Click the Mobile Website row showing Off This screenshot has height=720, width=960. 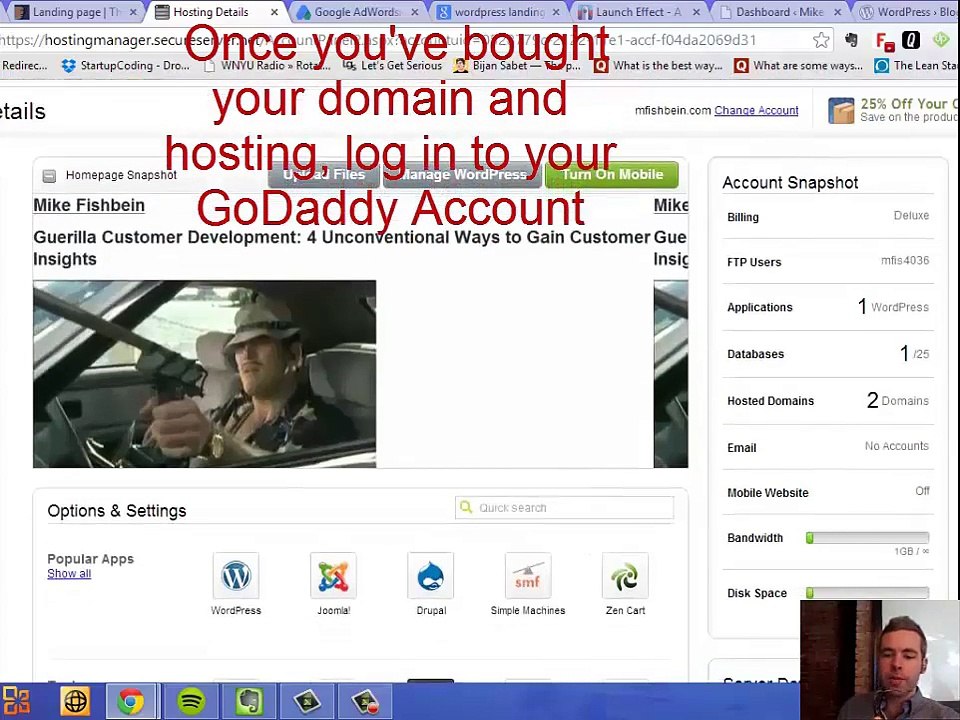click(828, 492)
